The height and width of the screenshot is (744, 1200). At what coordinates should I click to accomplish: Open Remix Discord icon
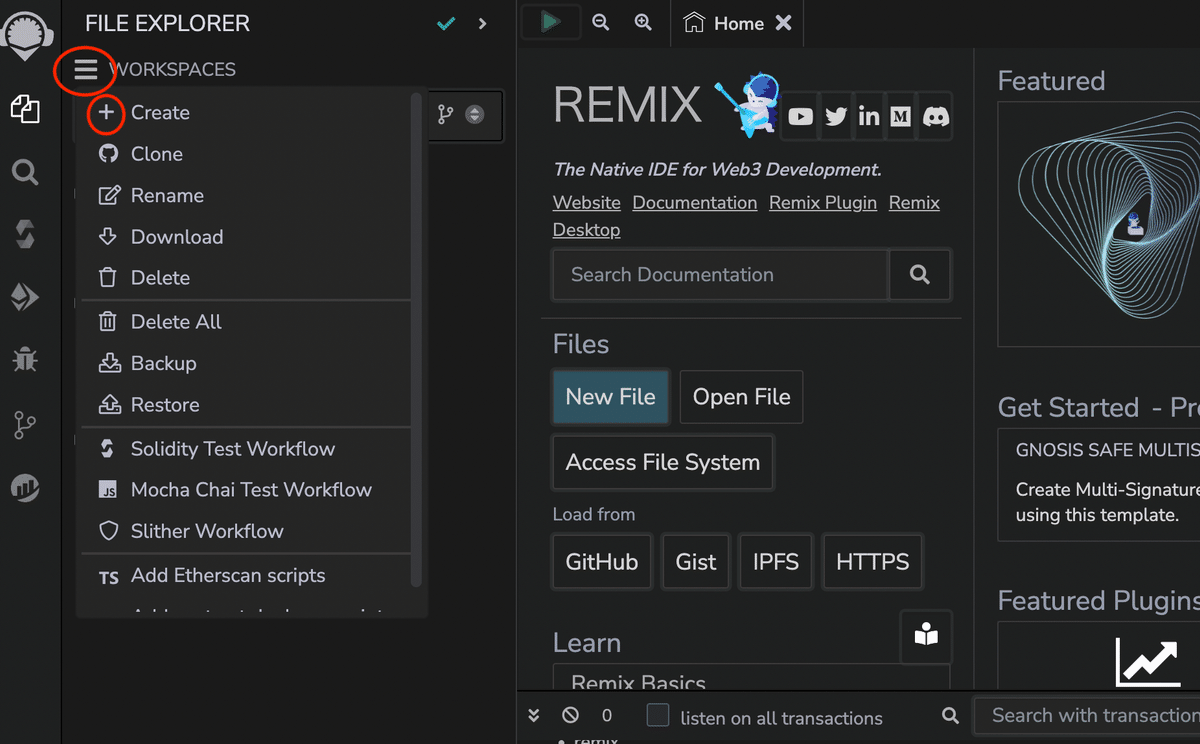[x=935, y=117]
